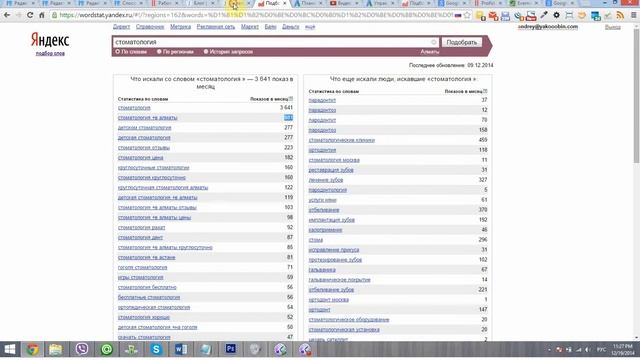Click the '3 641' impressions value
Screen dimensions: 640x360
[x=287, y=108]
